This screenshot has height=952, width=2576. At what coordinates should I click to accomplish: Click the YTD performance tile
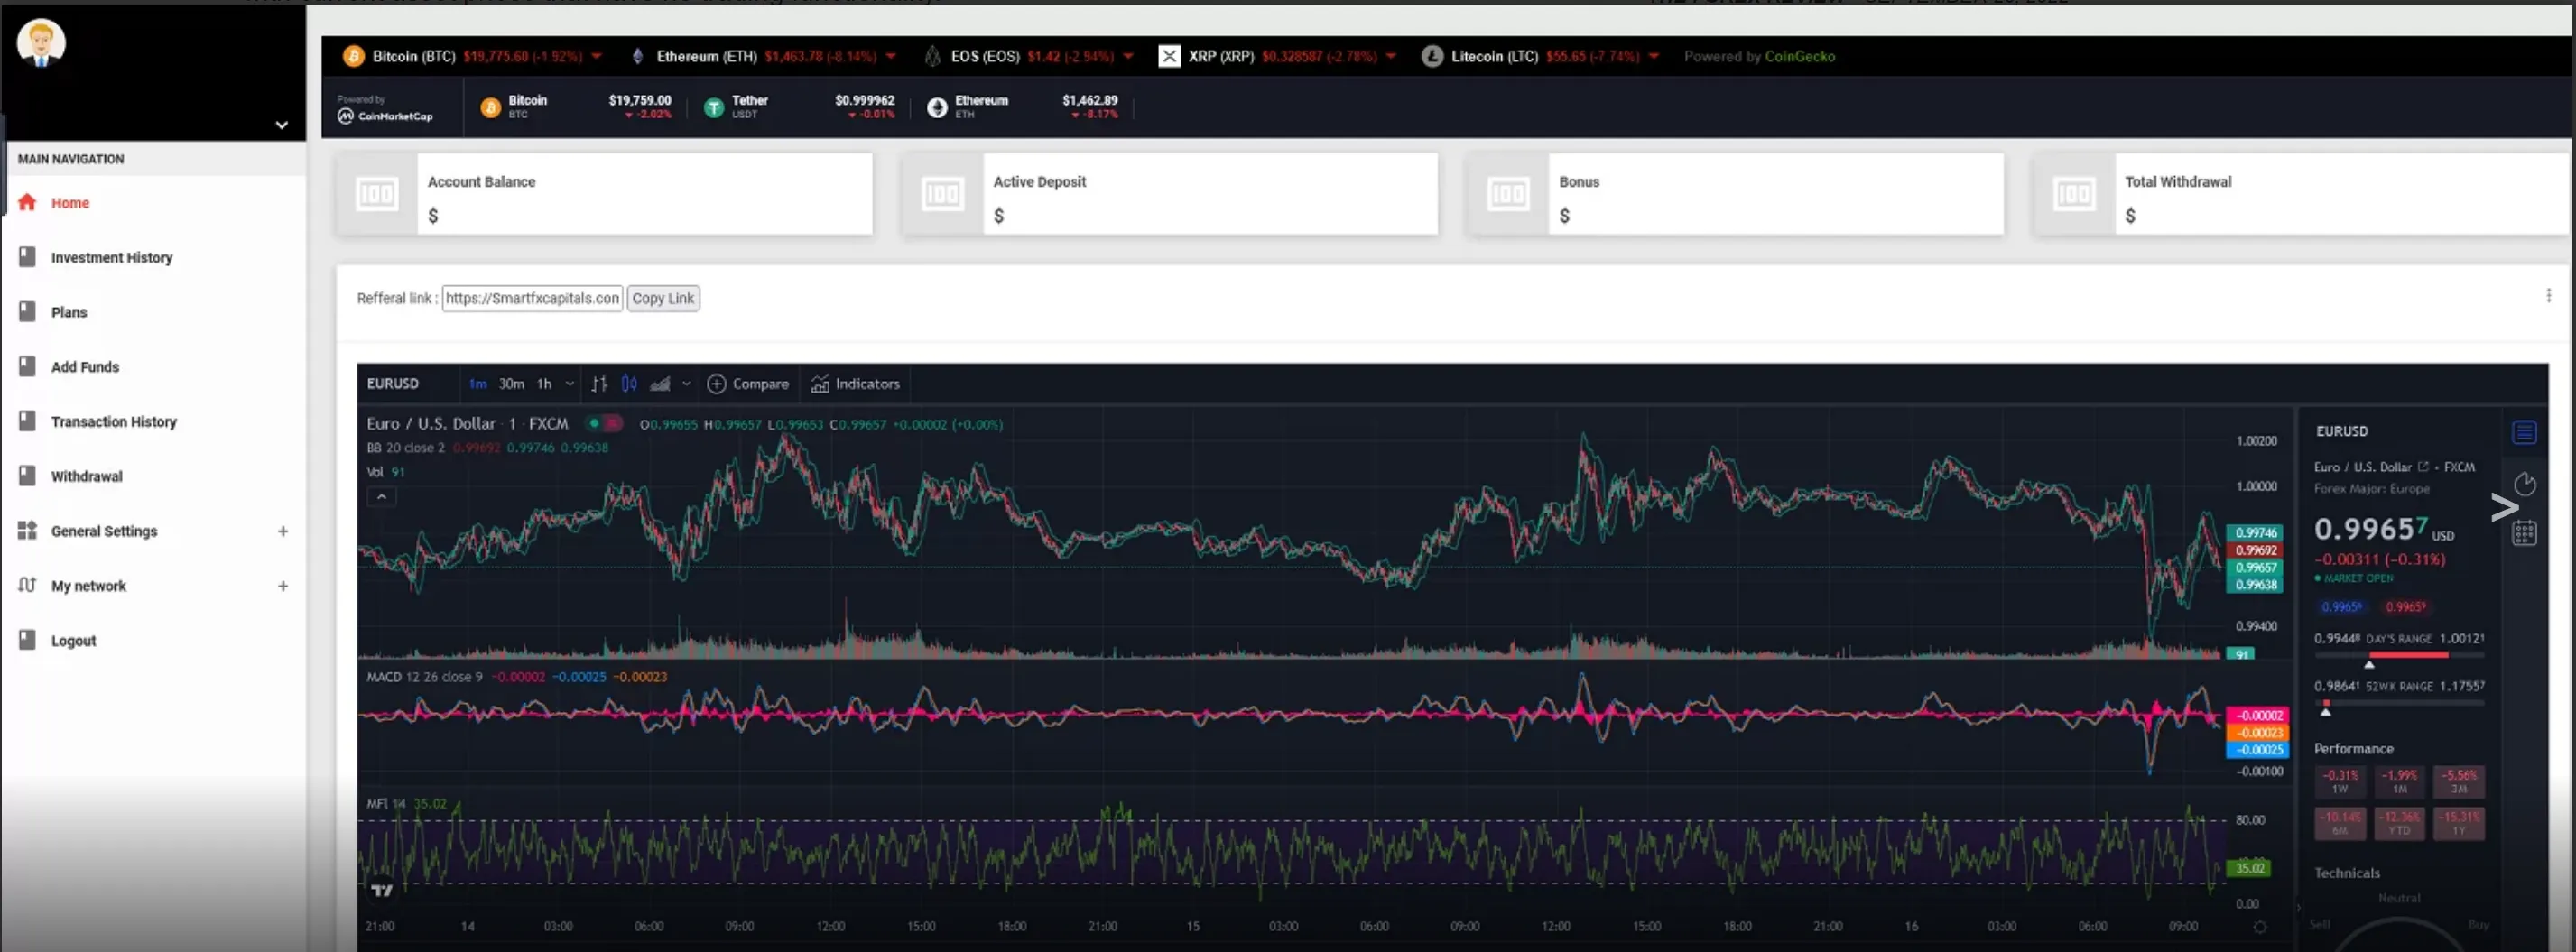coord(2399,823)
